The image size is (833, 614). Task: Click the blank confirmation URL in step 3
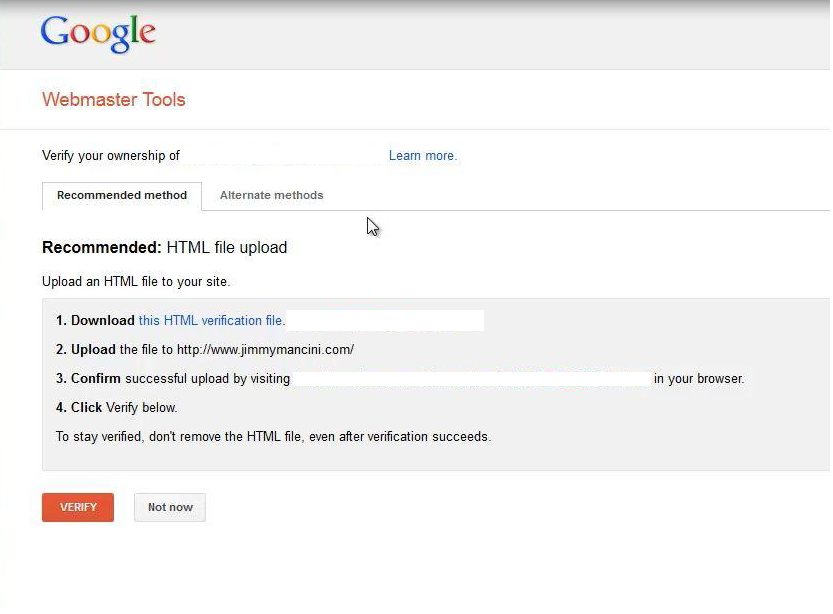[x=471, y=379]
